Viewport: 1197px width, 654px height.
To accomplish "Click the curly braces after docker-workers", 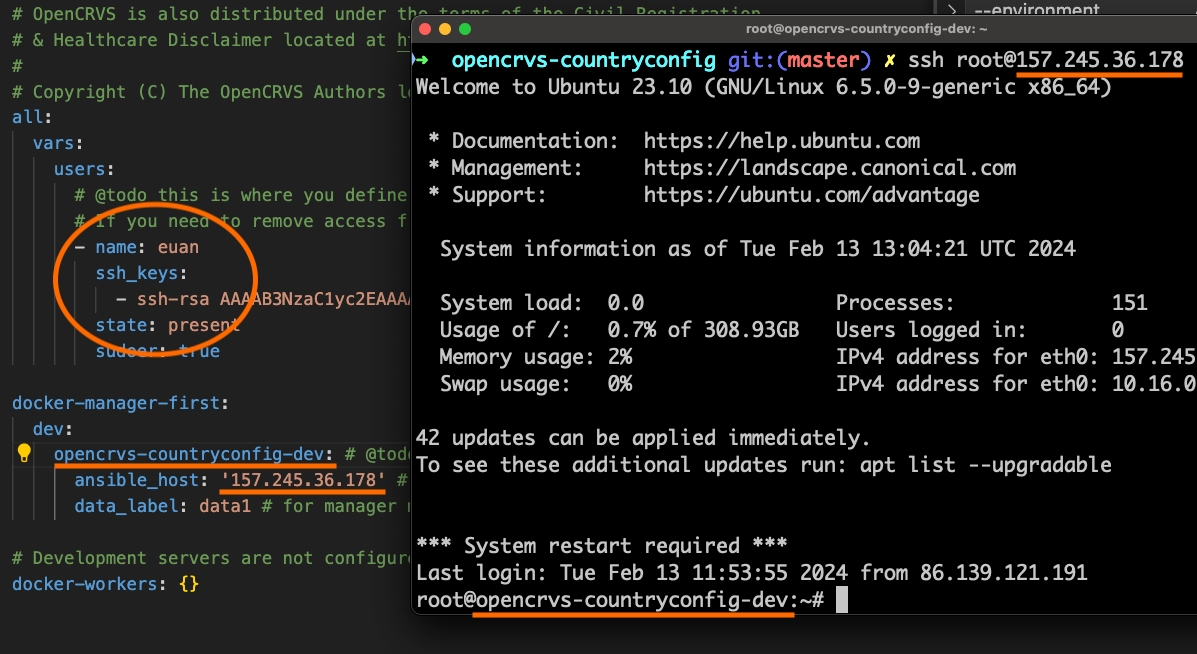I will pyautogui.click(x=188, y=583).
